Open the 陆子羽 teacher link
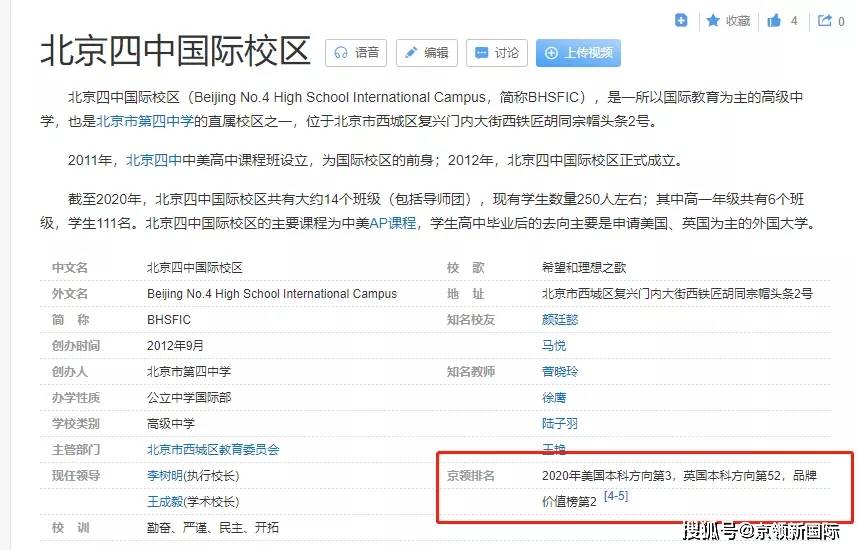 pos(560,424)
